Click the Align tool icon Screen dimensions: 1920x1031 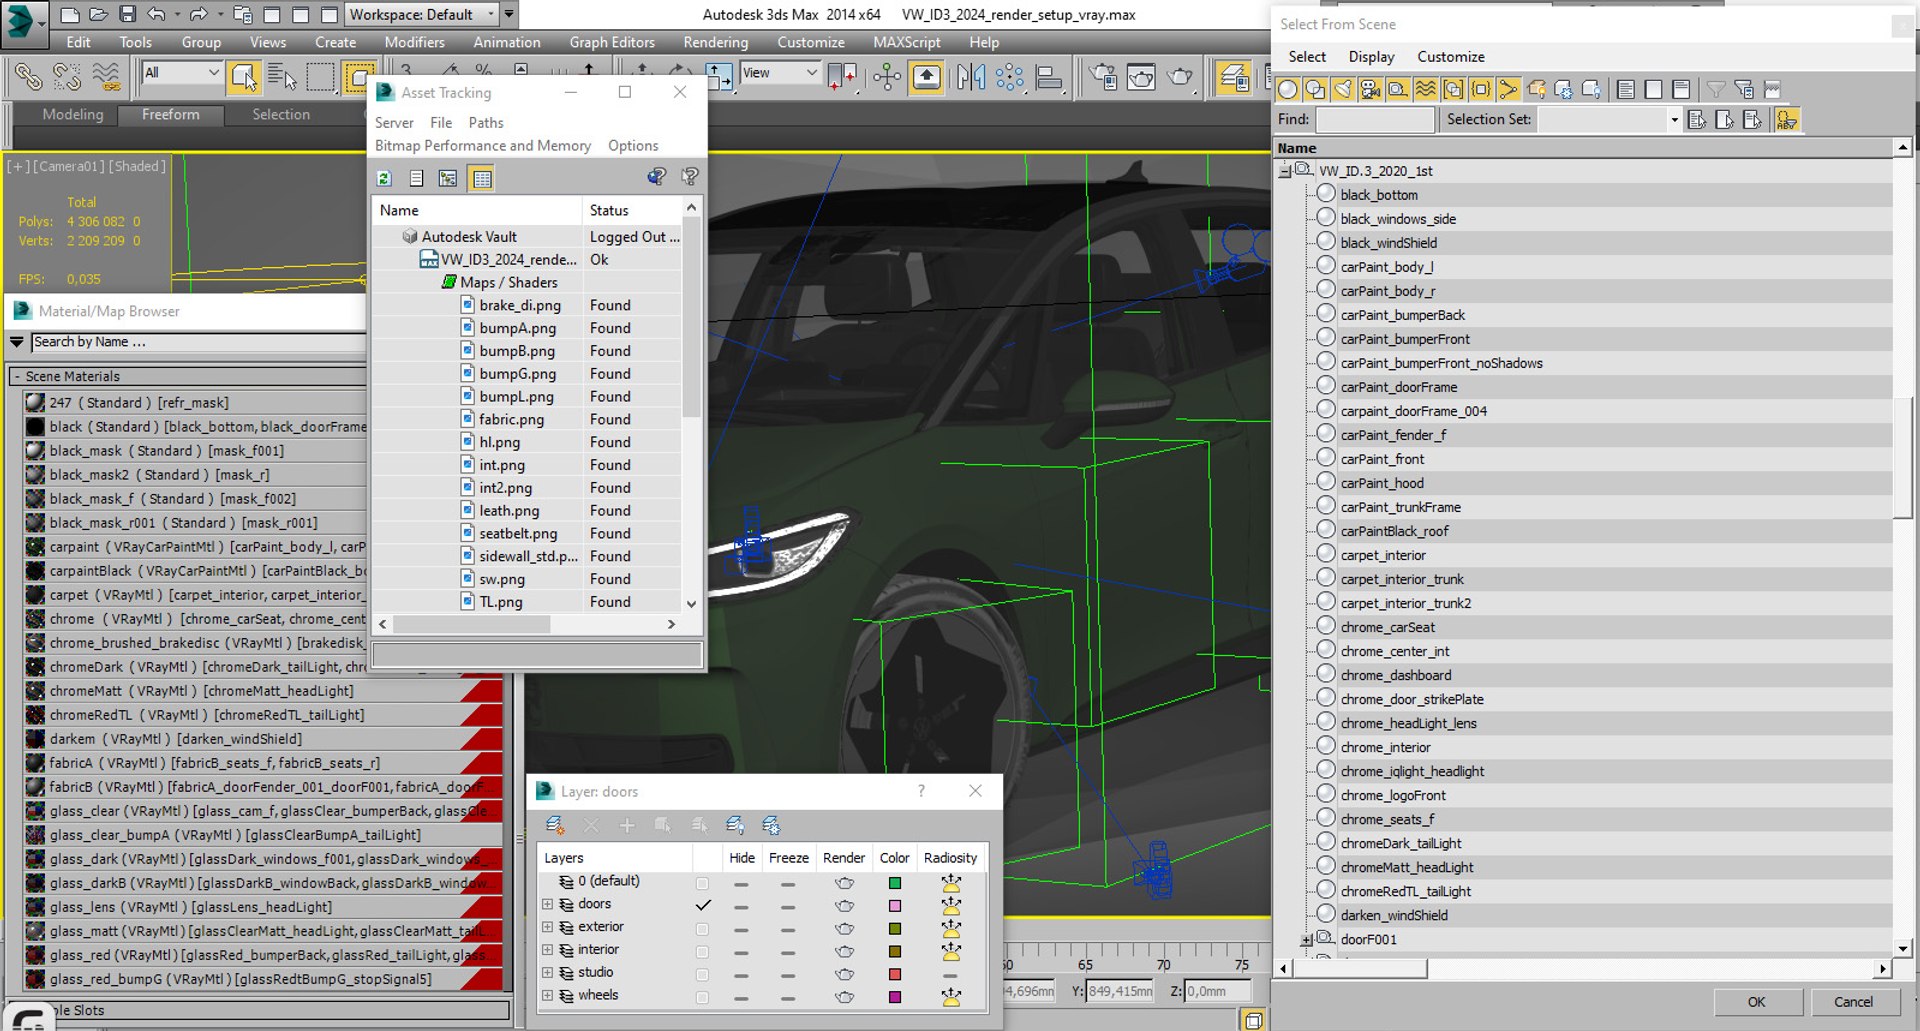tap(1048, 77)
